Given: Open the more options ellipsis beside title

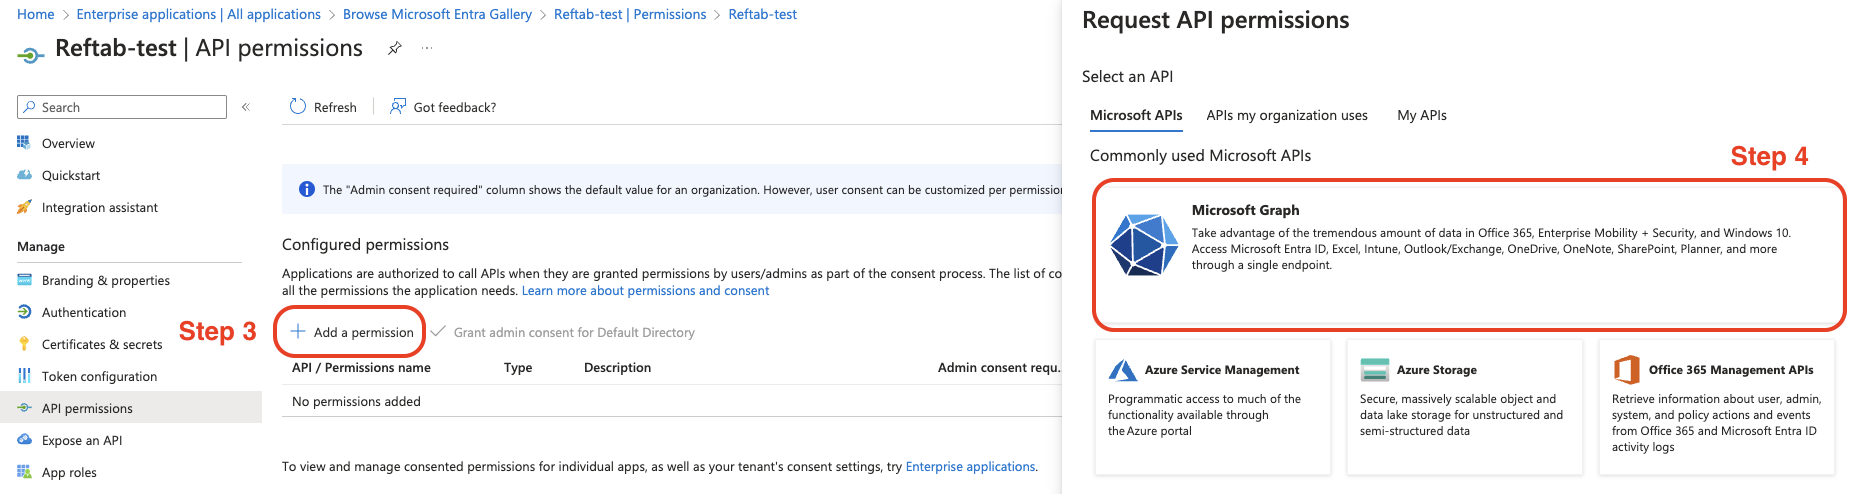Looking at the screenshot, I should (x=427, y=48).
